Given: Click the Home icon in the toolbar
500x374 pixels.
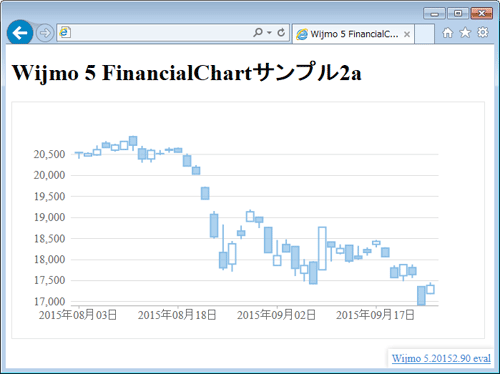Looking at the screenshot, I should (x=447, y=33).
